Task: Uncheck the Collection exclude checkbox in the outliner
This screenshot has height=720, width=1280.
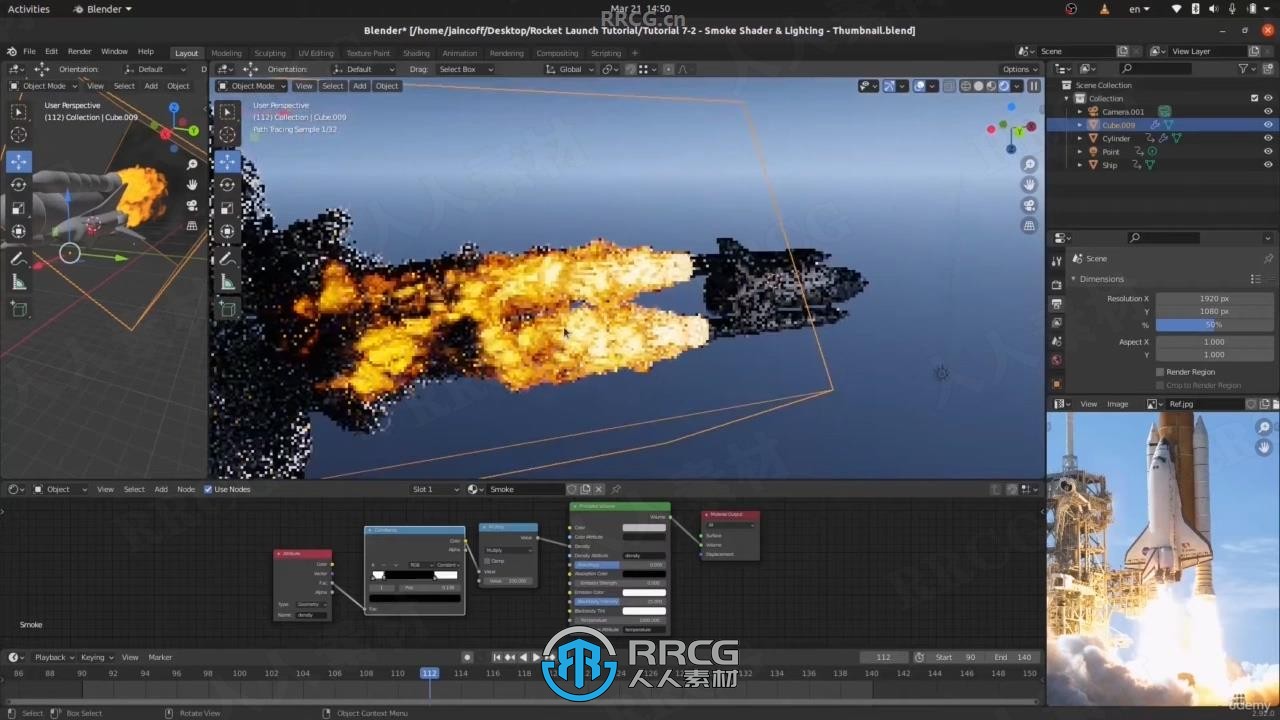Action: pyautogui.click(x=1254, y=98)
